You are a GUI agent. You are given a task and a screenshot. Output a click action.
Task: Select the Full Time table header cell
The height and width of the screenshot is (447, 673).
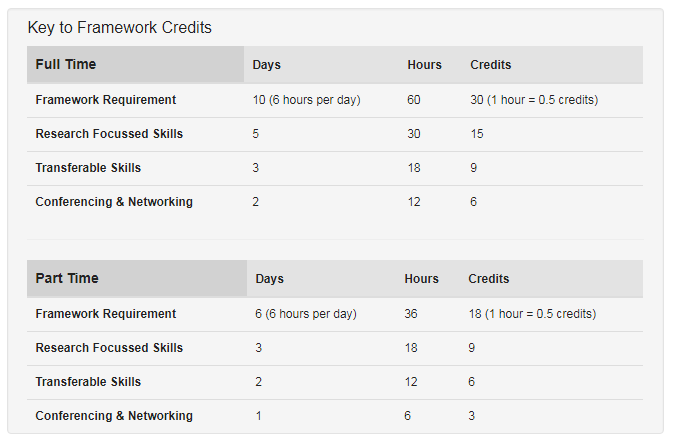66,65
